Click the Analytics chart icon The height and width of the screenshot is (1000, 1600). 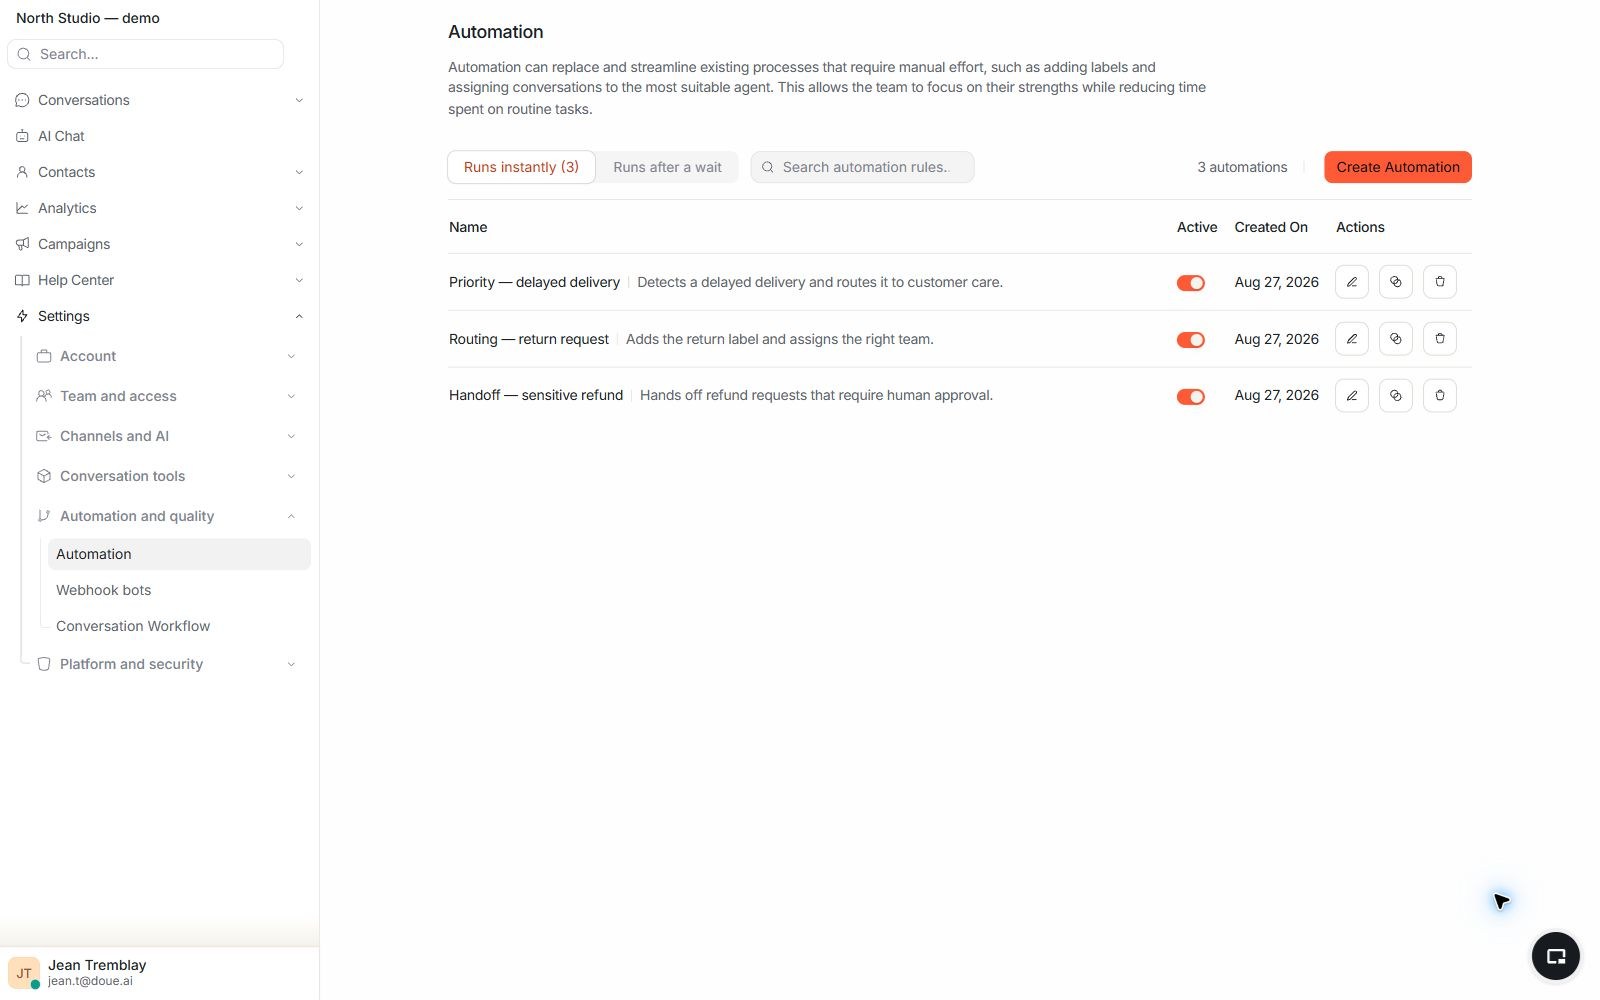click(x=22, y=208)
